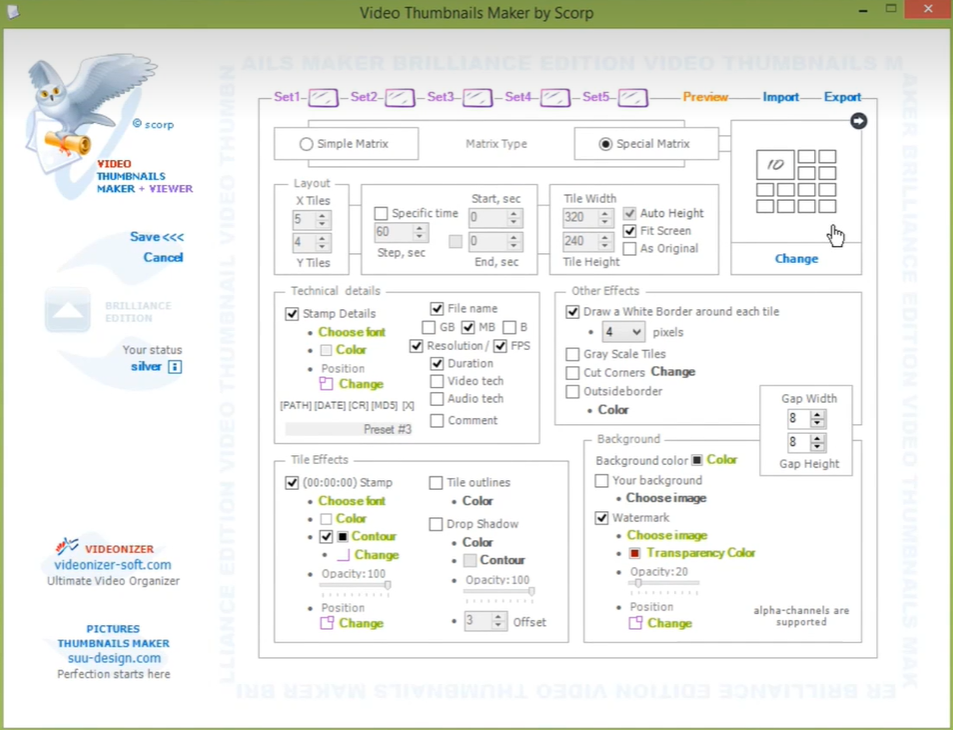Select the Set1 preset icon

(323, 97)
